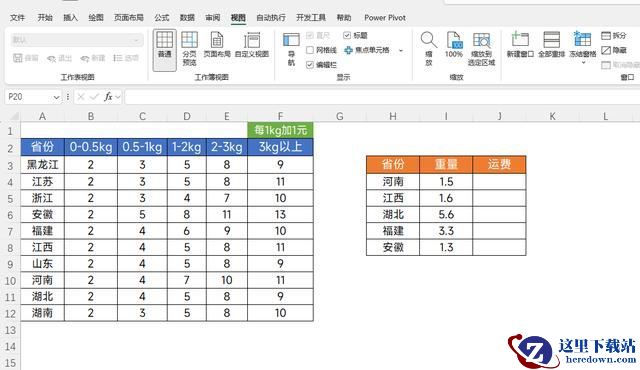
Task: Select the 山东 cell in row 9
Action: tap(42, 264)
